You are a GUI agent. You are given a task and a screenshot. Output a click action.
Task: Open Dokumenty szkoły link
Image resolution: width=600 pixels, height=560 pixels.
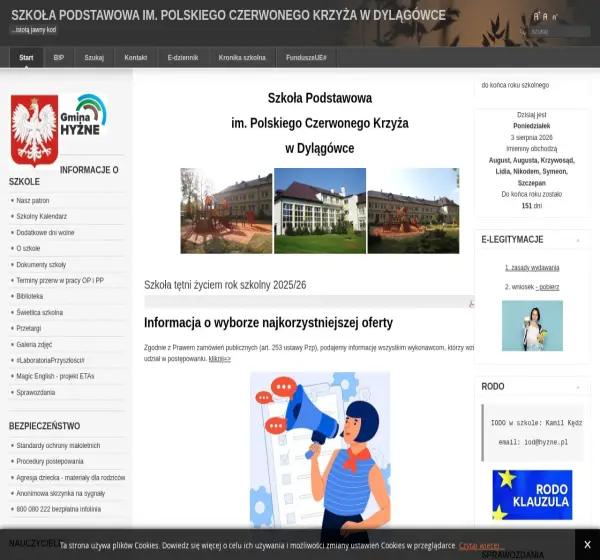click(41, 264)
